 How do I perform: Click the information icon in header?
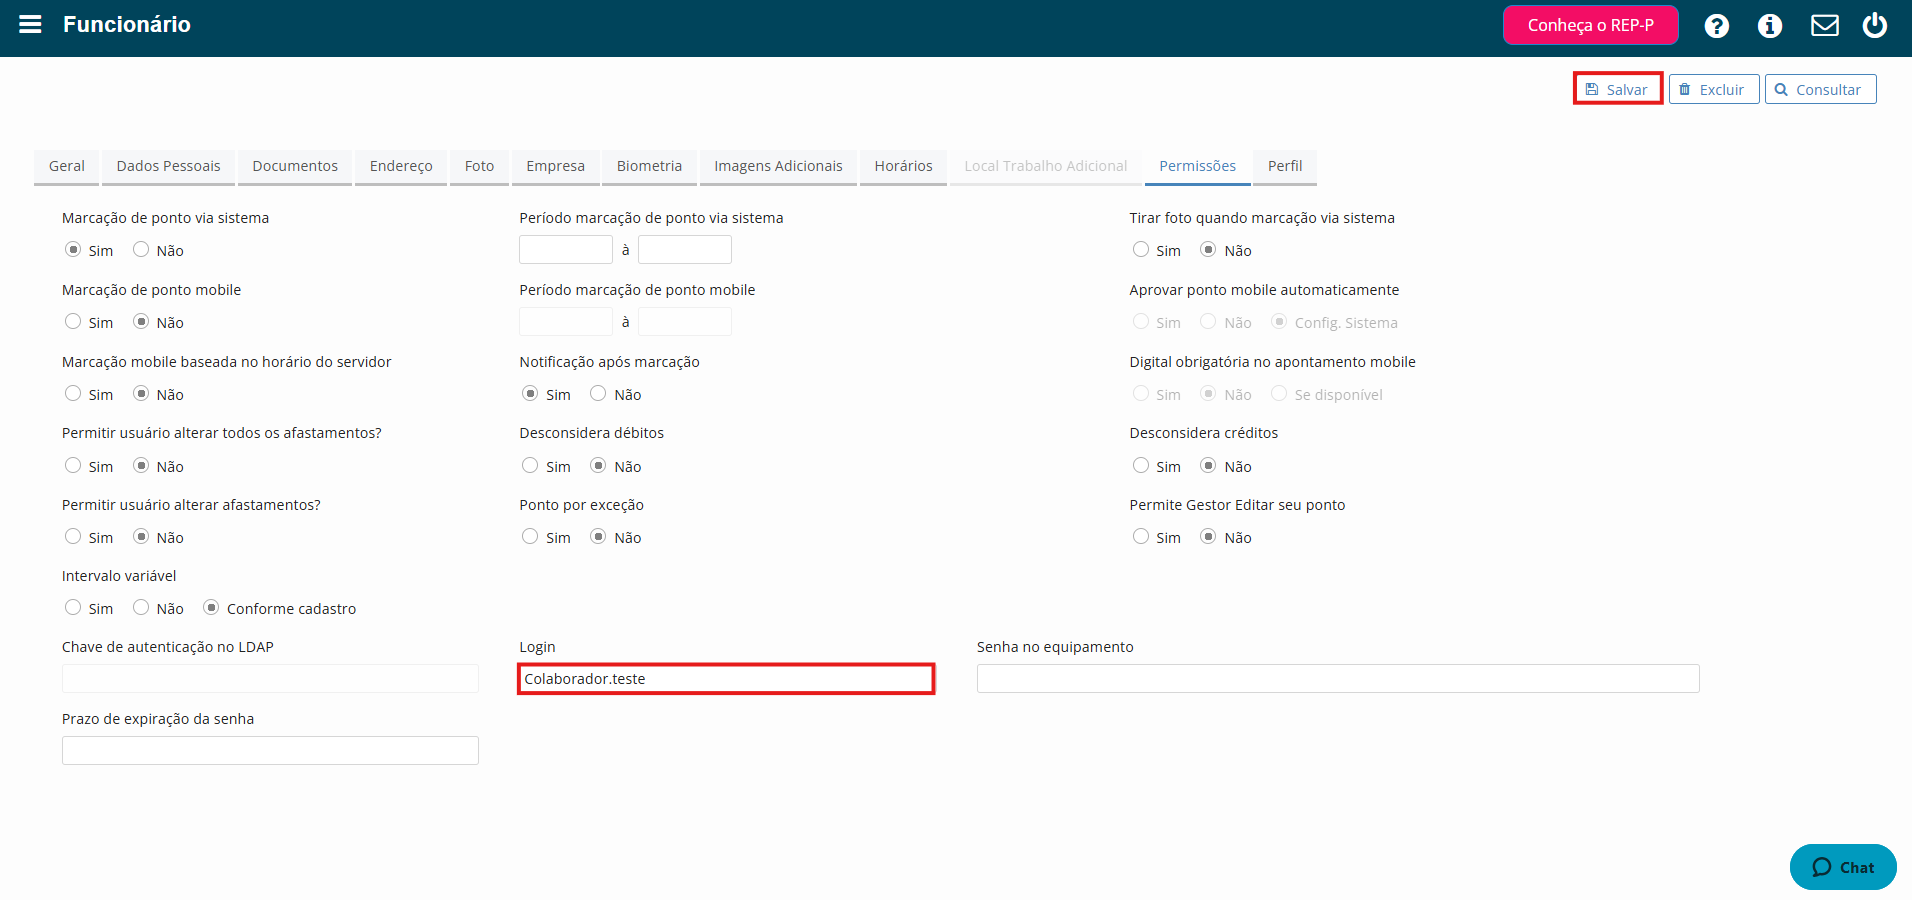(x=1769, y=26)
